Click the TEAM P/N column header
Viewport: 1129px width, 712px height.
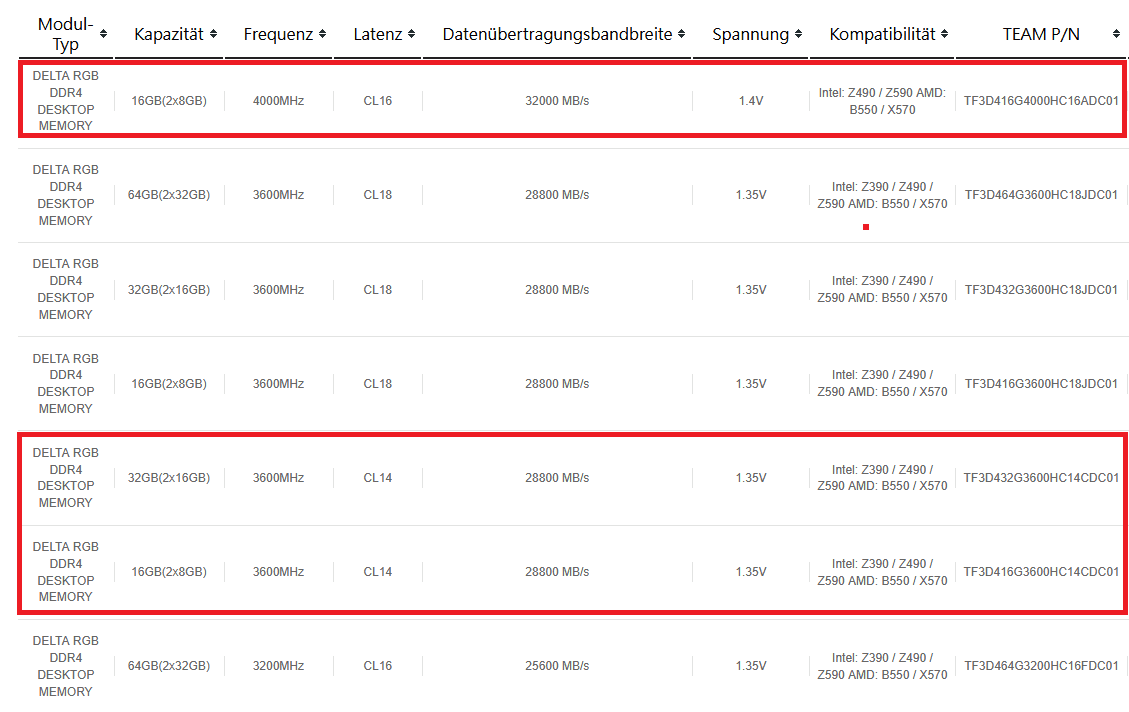[1041, 34]
